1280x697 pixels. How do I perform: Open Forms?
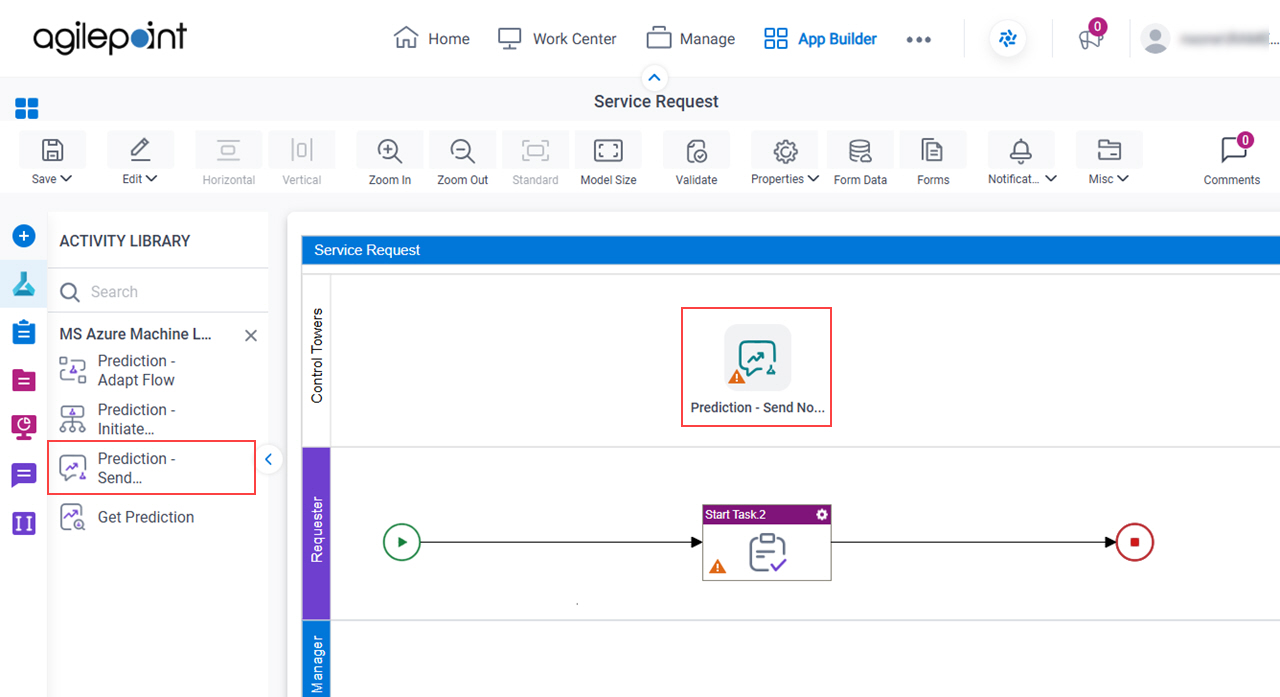coord(933,160)
